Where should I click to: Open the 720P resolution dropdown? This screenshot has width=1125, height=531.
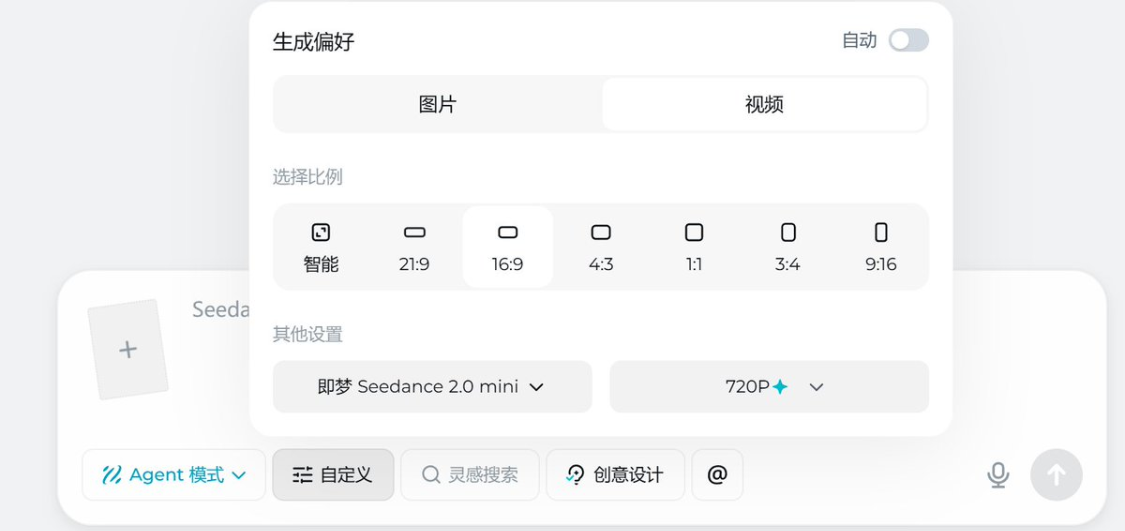(769, 387)
